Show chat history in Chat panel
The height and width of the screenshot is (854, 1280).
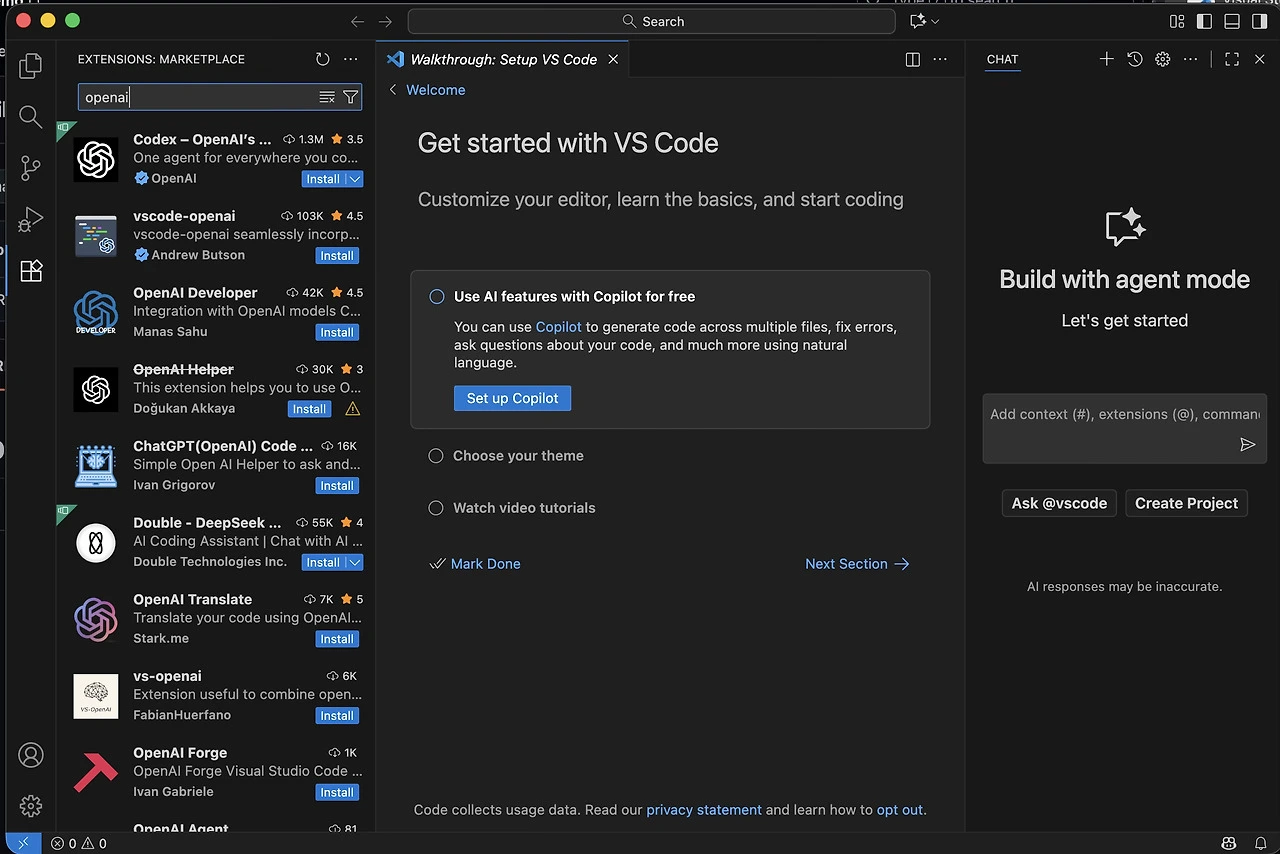[x=1134, y=60]
